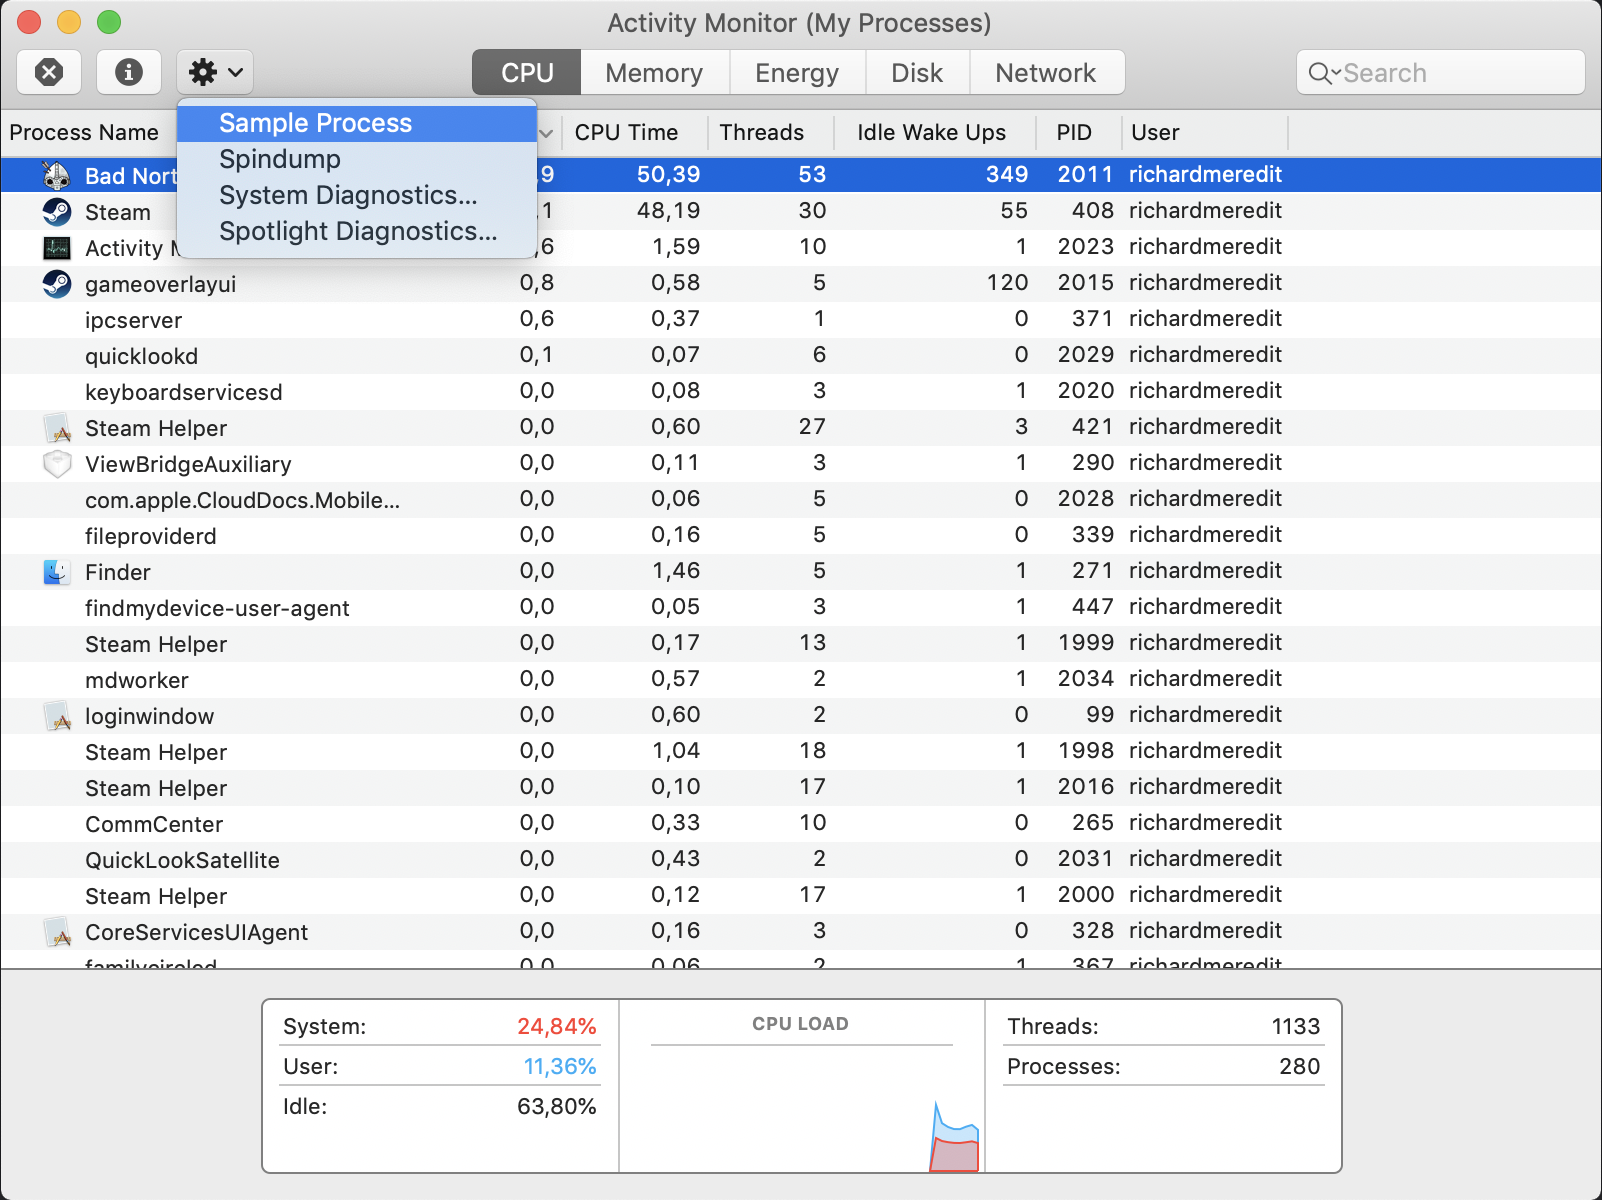Screen dimensions: 1602x1200
Task: Sort by the User column header
Action: pyautogui.click(x=1155, y=132)
